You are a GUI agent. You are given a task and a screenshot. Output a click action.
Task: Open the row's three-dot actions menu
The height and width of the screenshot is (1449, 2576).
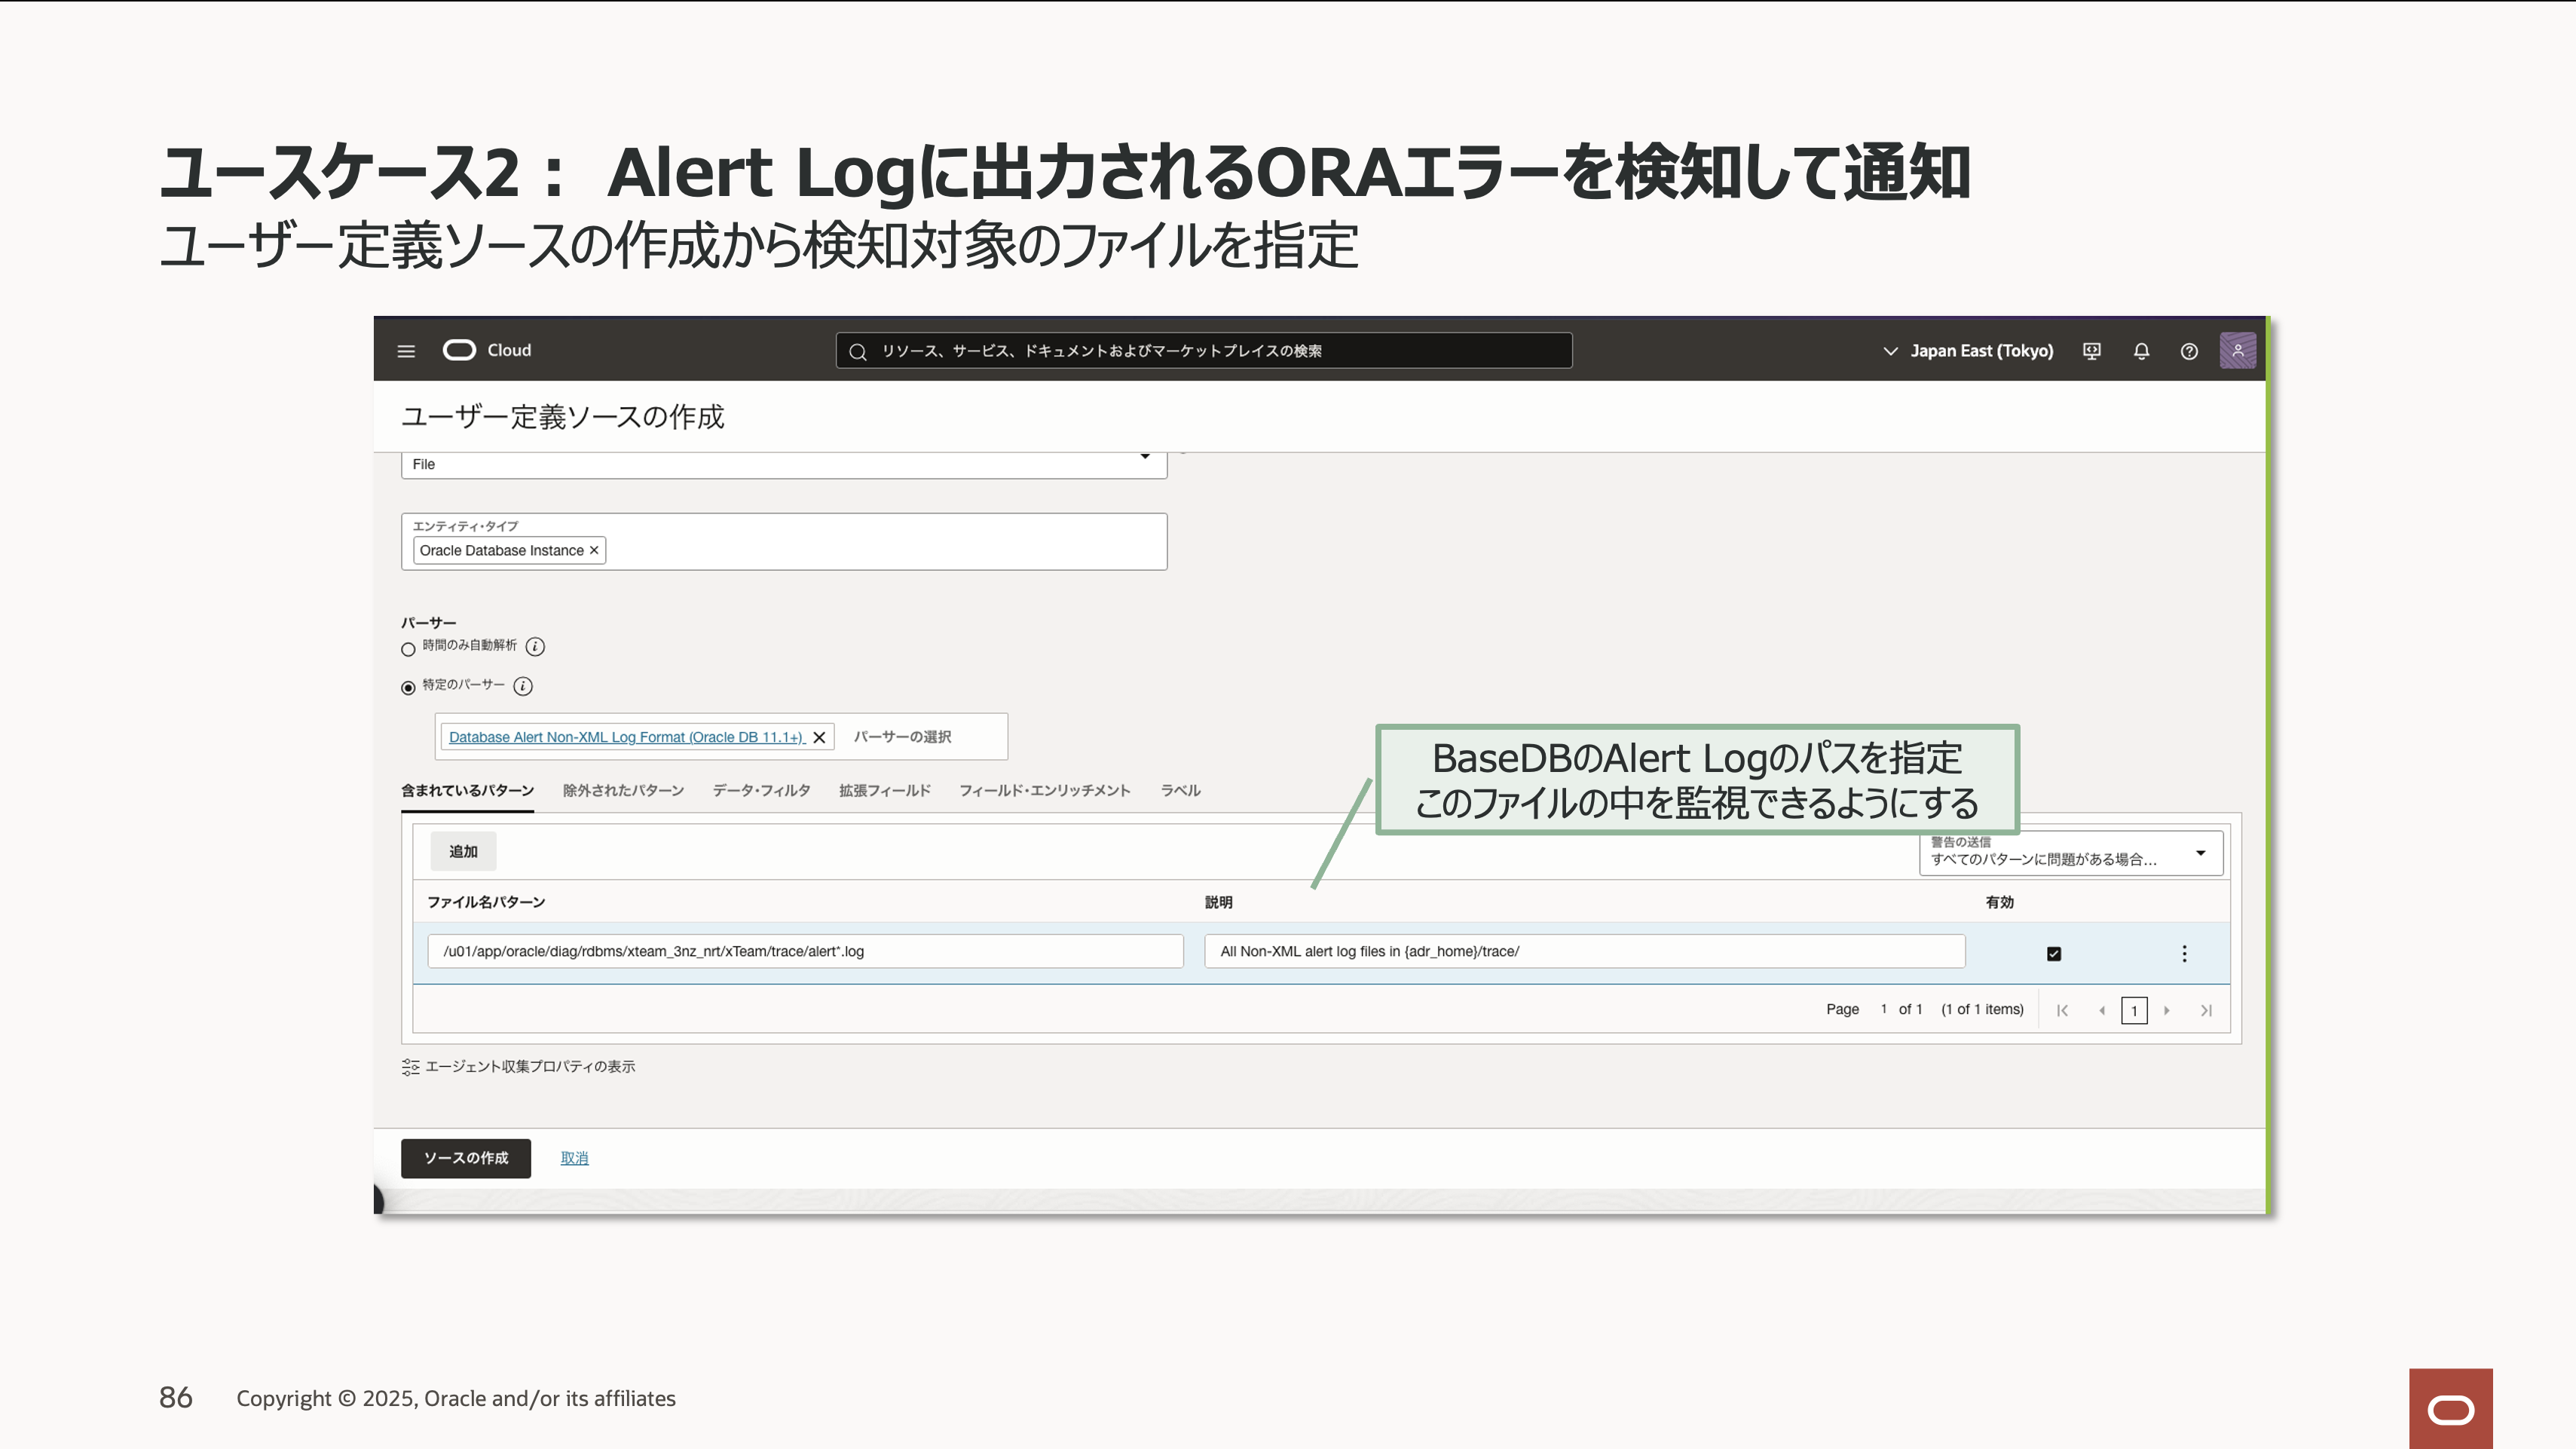point(2184,953)
